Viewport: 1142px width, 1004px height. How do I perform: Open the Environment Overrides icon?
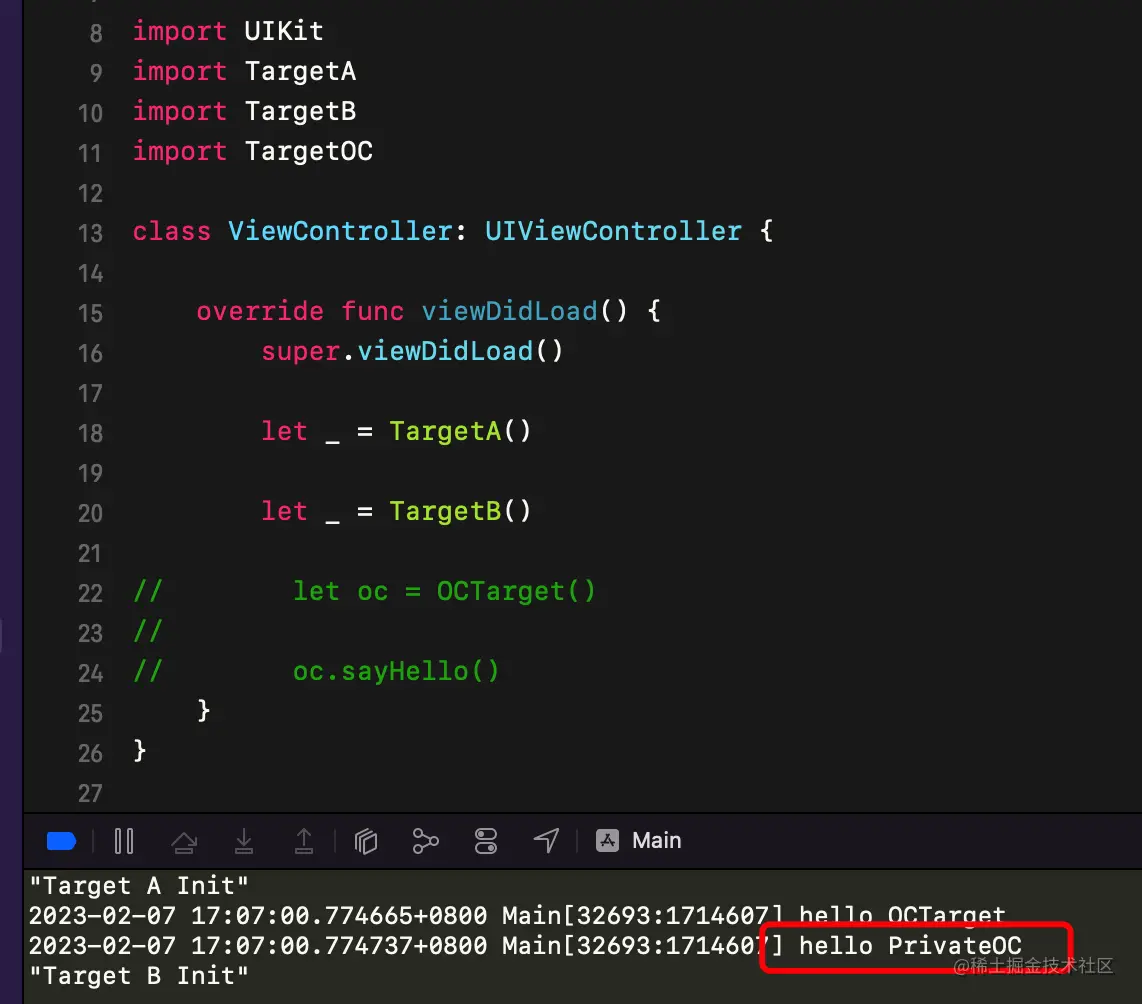click(486, 841)
